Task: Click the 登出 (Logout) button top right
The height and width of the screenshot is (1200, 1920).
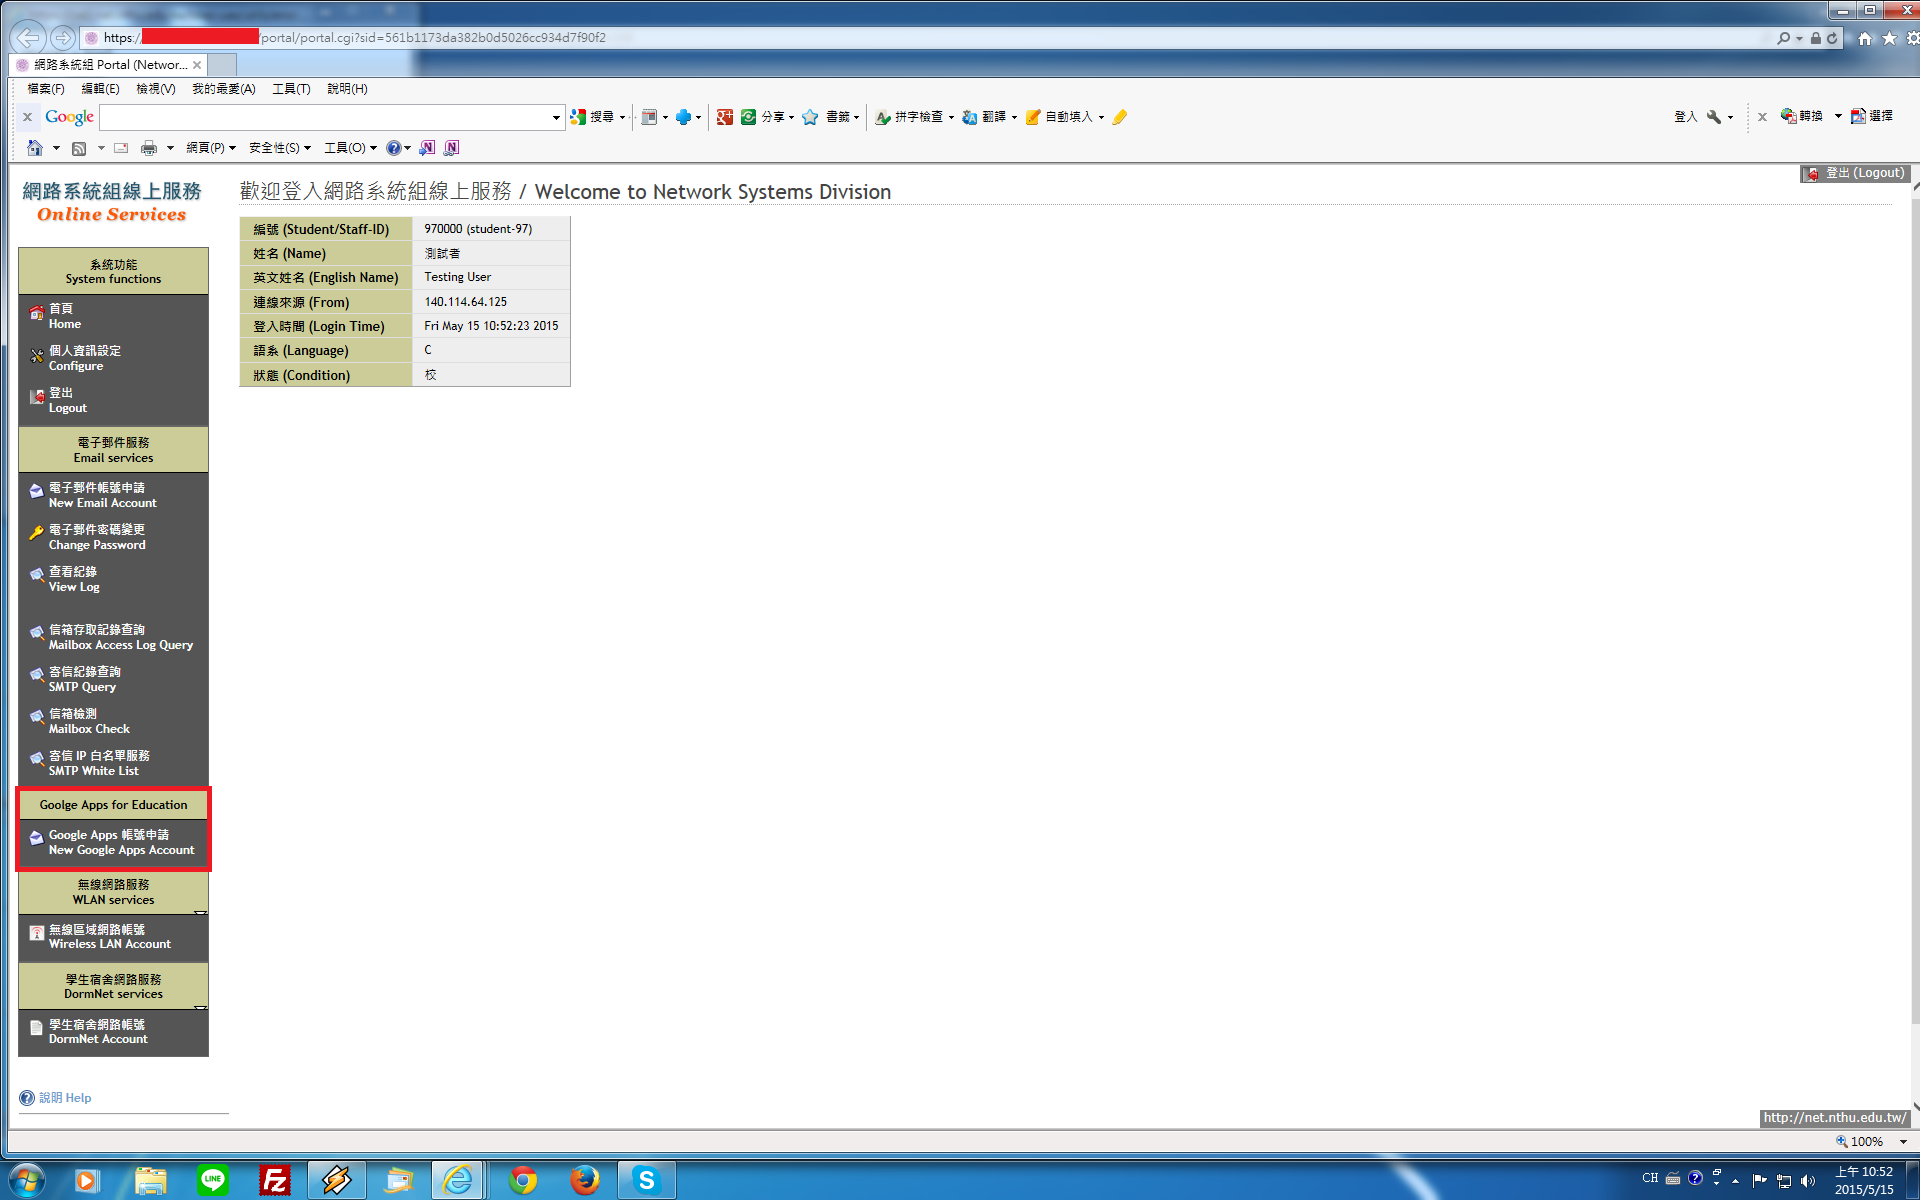Action: [1855, 173]
